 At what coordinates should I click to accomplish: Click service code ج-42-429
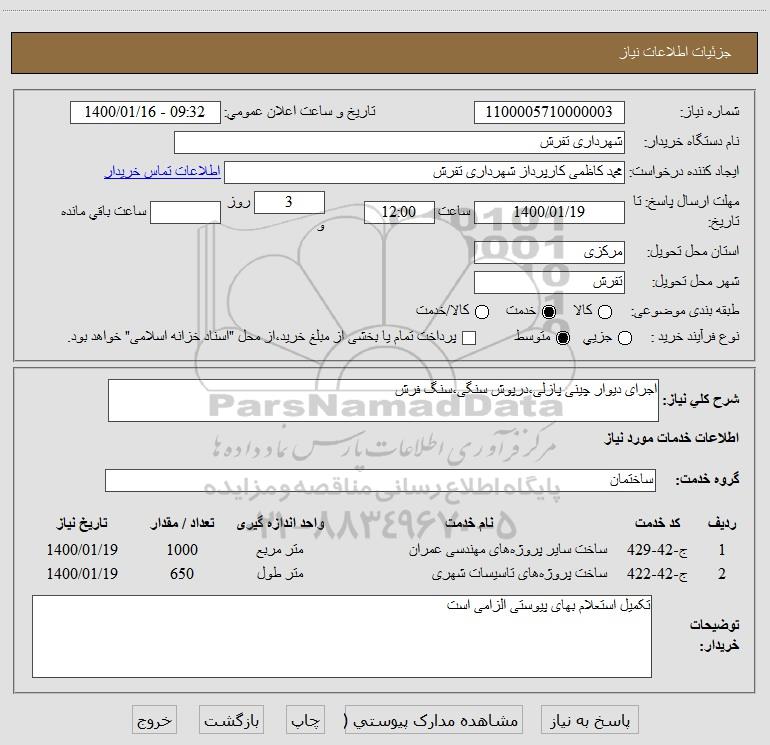tap(657, 550)
